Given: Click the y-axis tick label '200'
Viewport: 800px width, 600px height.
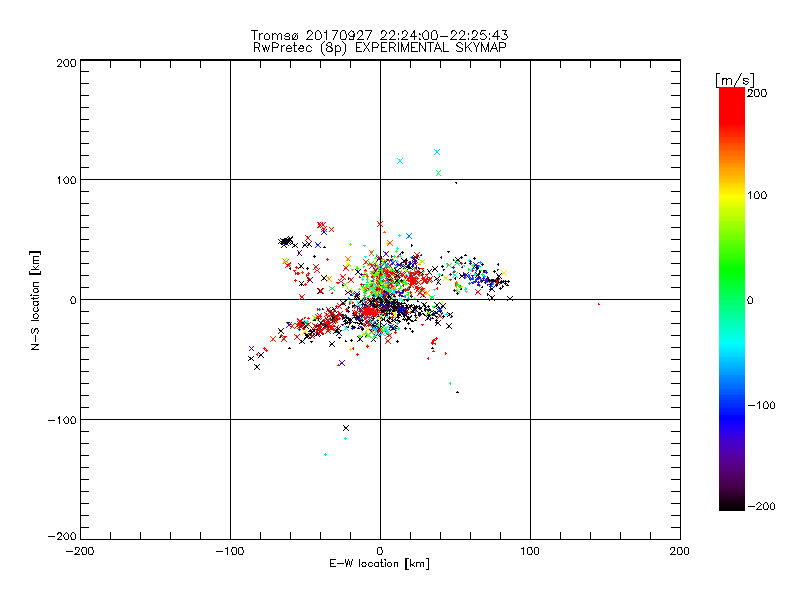Looking at the screenshot, I should click(x=66, y=63).
